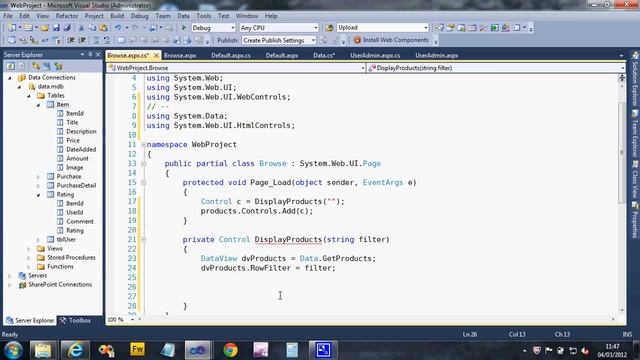The height and width of the screenshot is (360, 640).
Task: Click the Start Debugging play icon
Action: coord(184,28)
